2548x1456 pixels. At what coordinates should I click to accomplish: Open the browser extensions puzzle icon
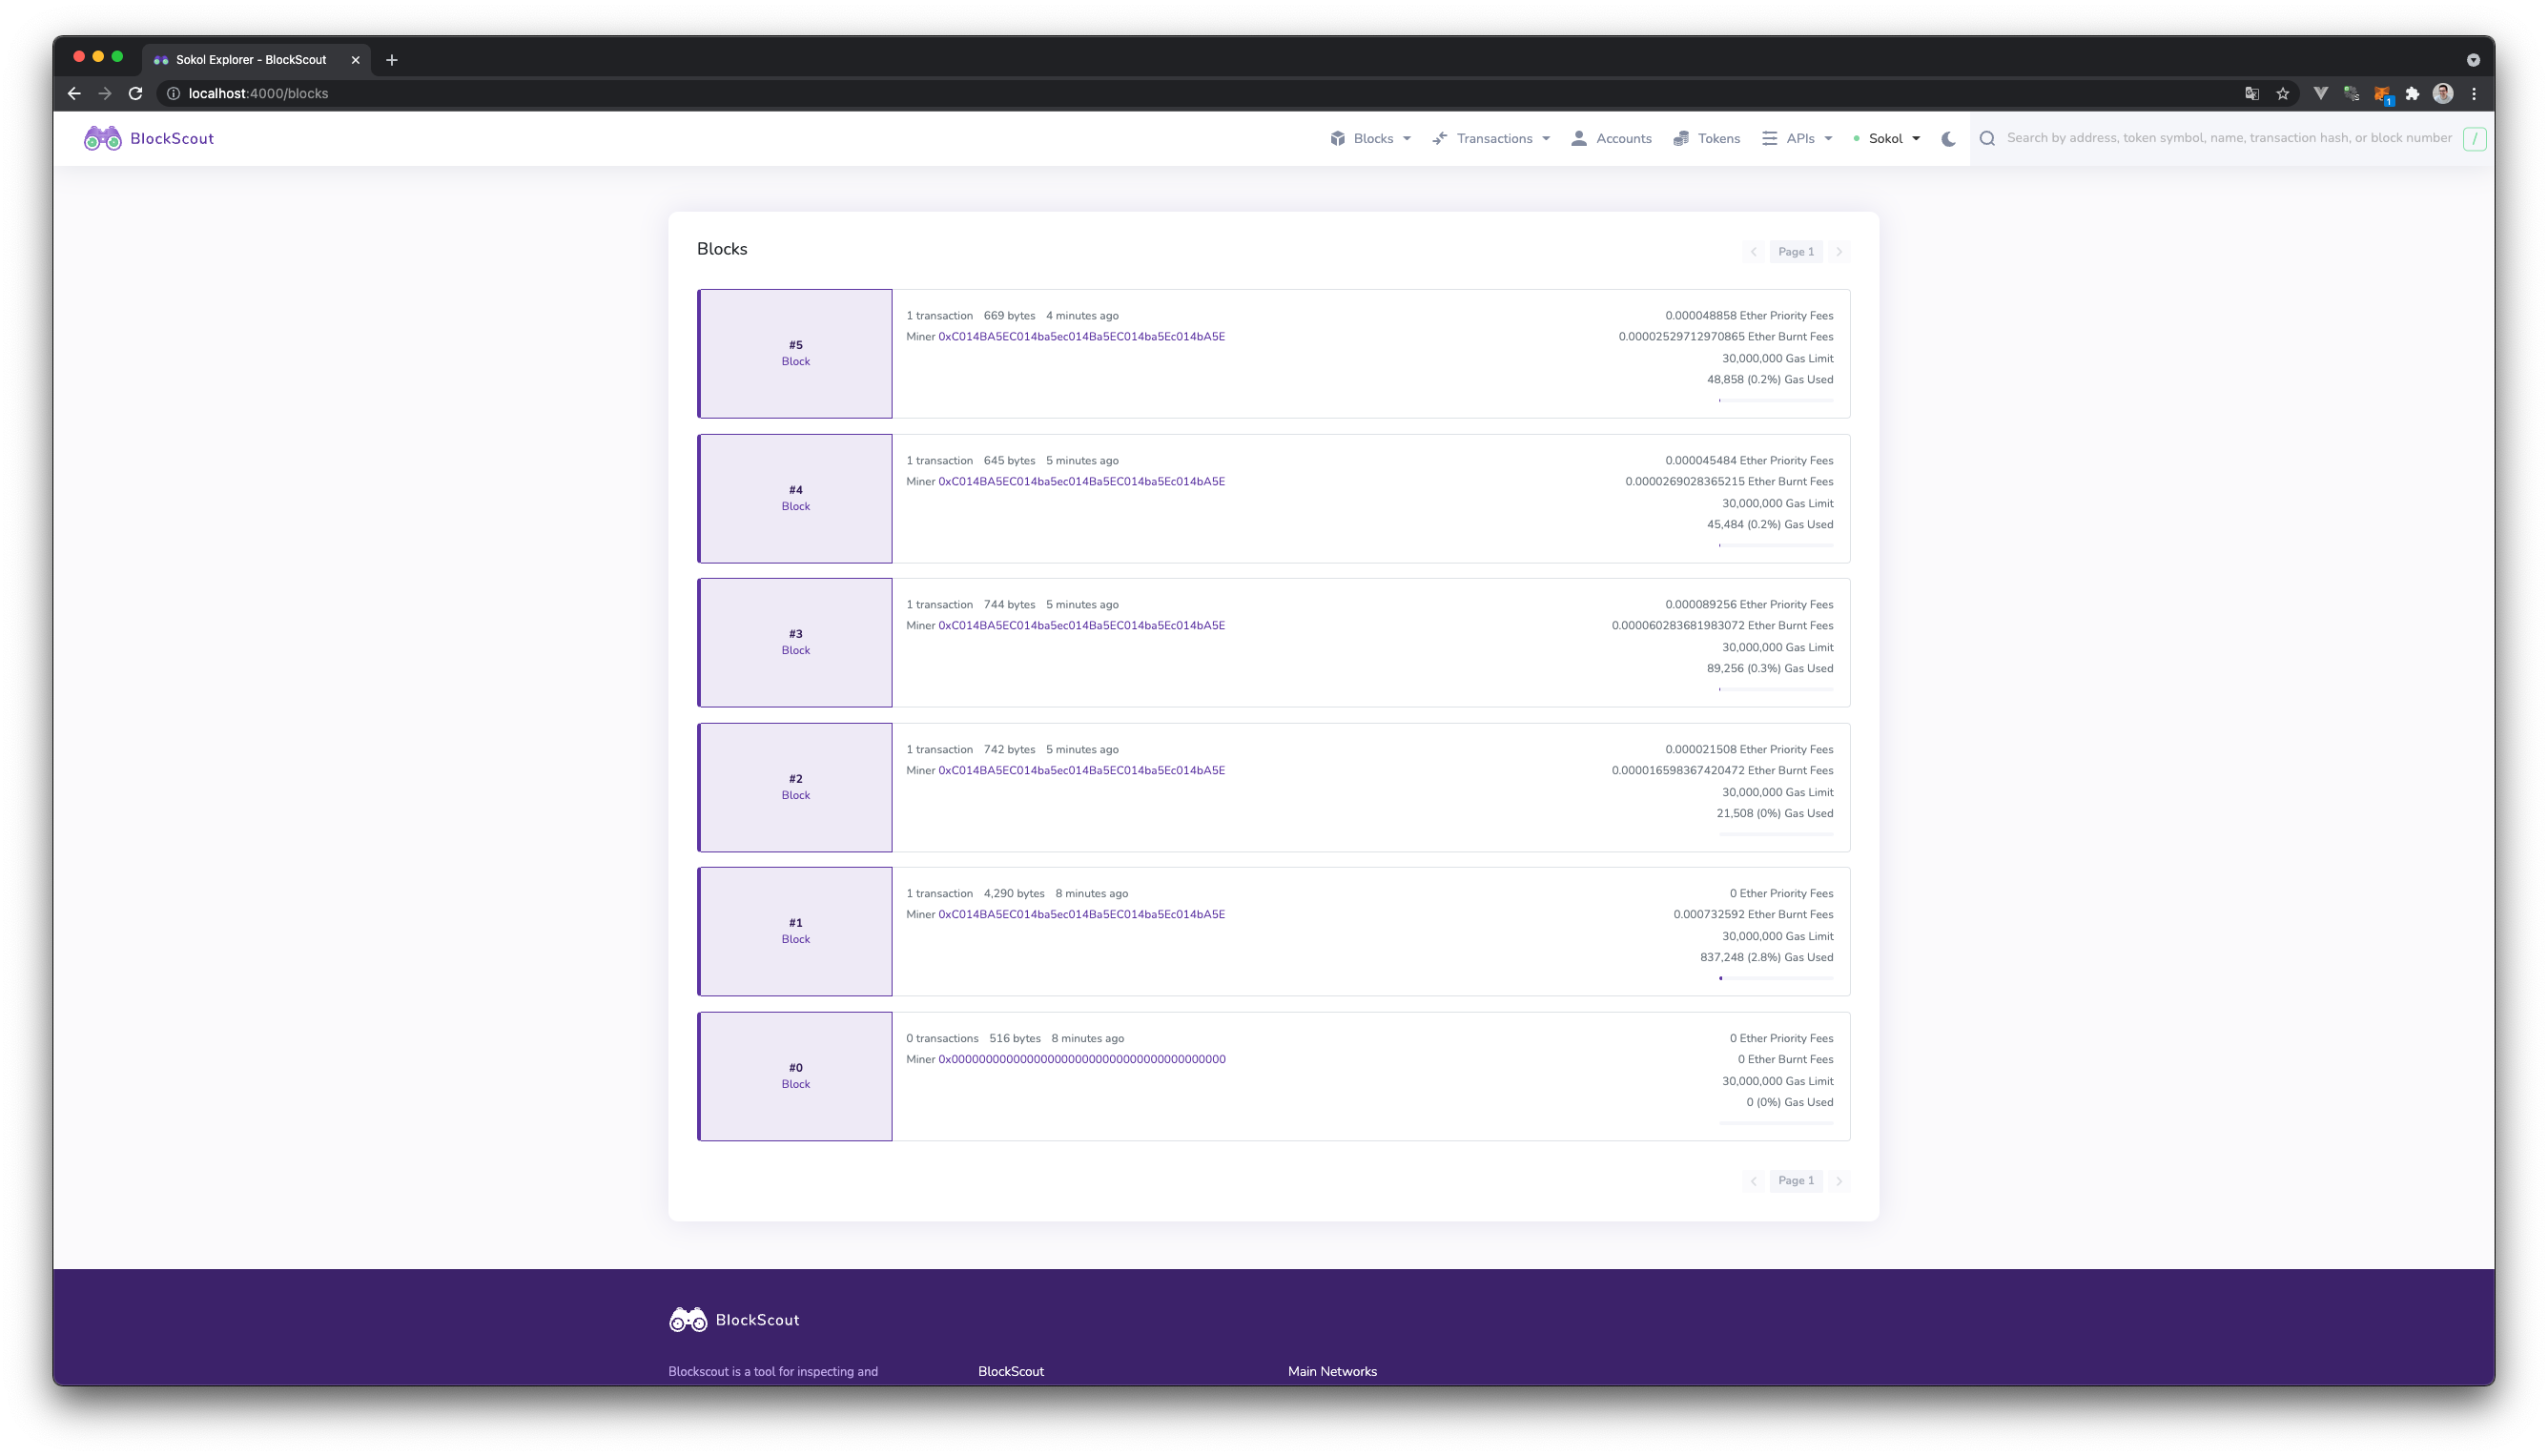click(x=2413, y=93)
